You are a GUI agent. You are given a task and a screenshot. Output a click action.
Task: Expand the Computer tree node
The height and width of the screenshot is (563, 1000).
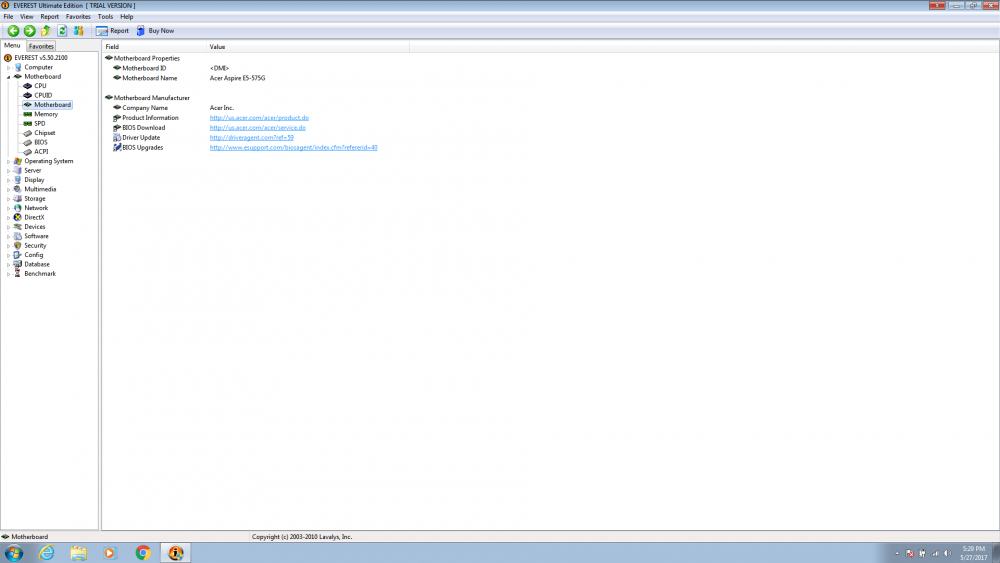[x=8, y=68]
